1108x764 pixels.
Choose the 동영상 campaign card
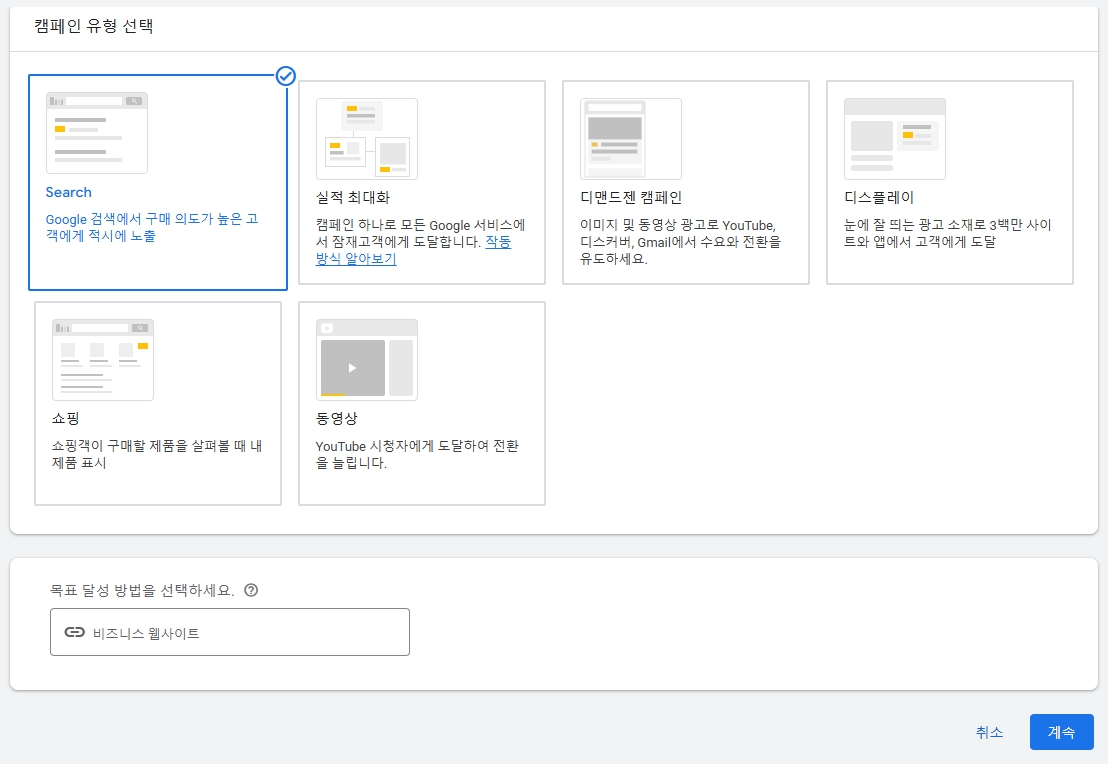[x=422, y=404]
